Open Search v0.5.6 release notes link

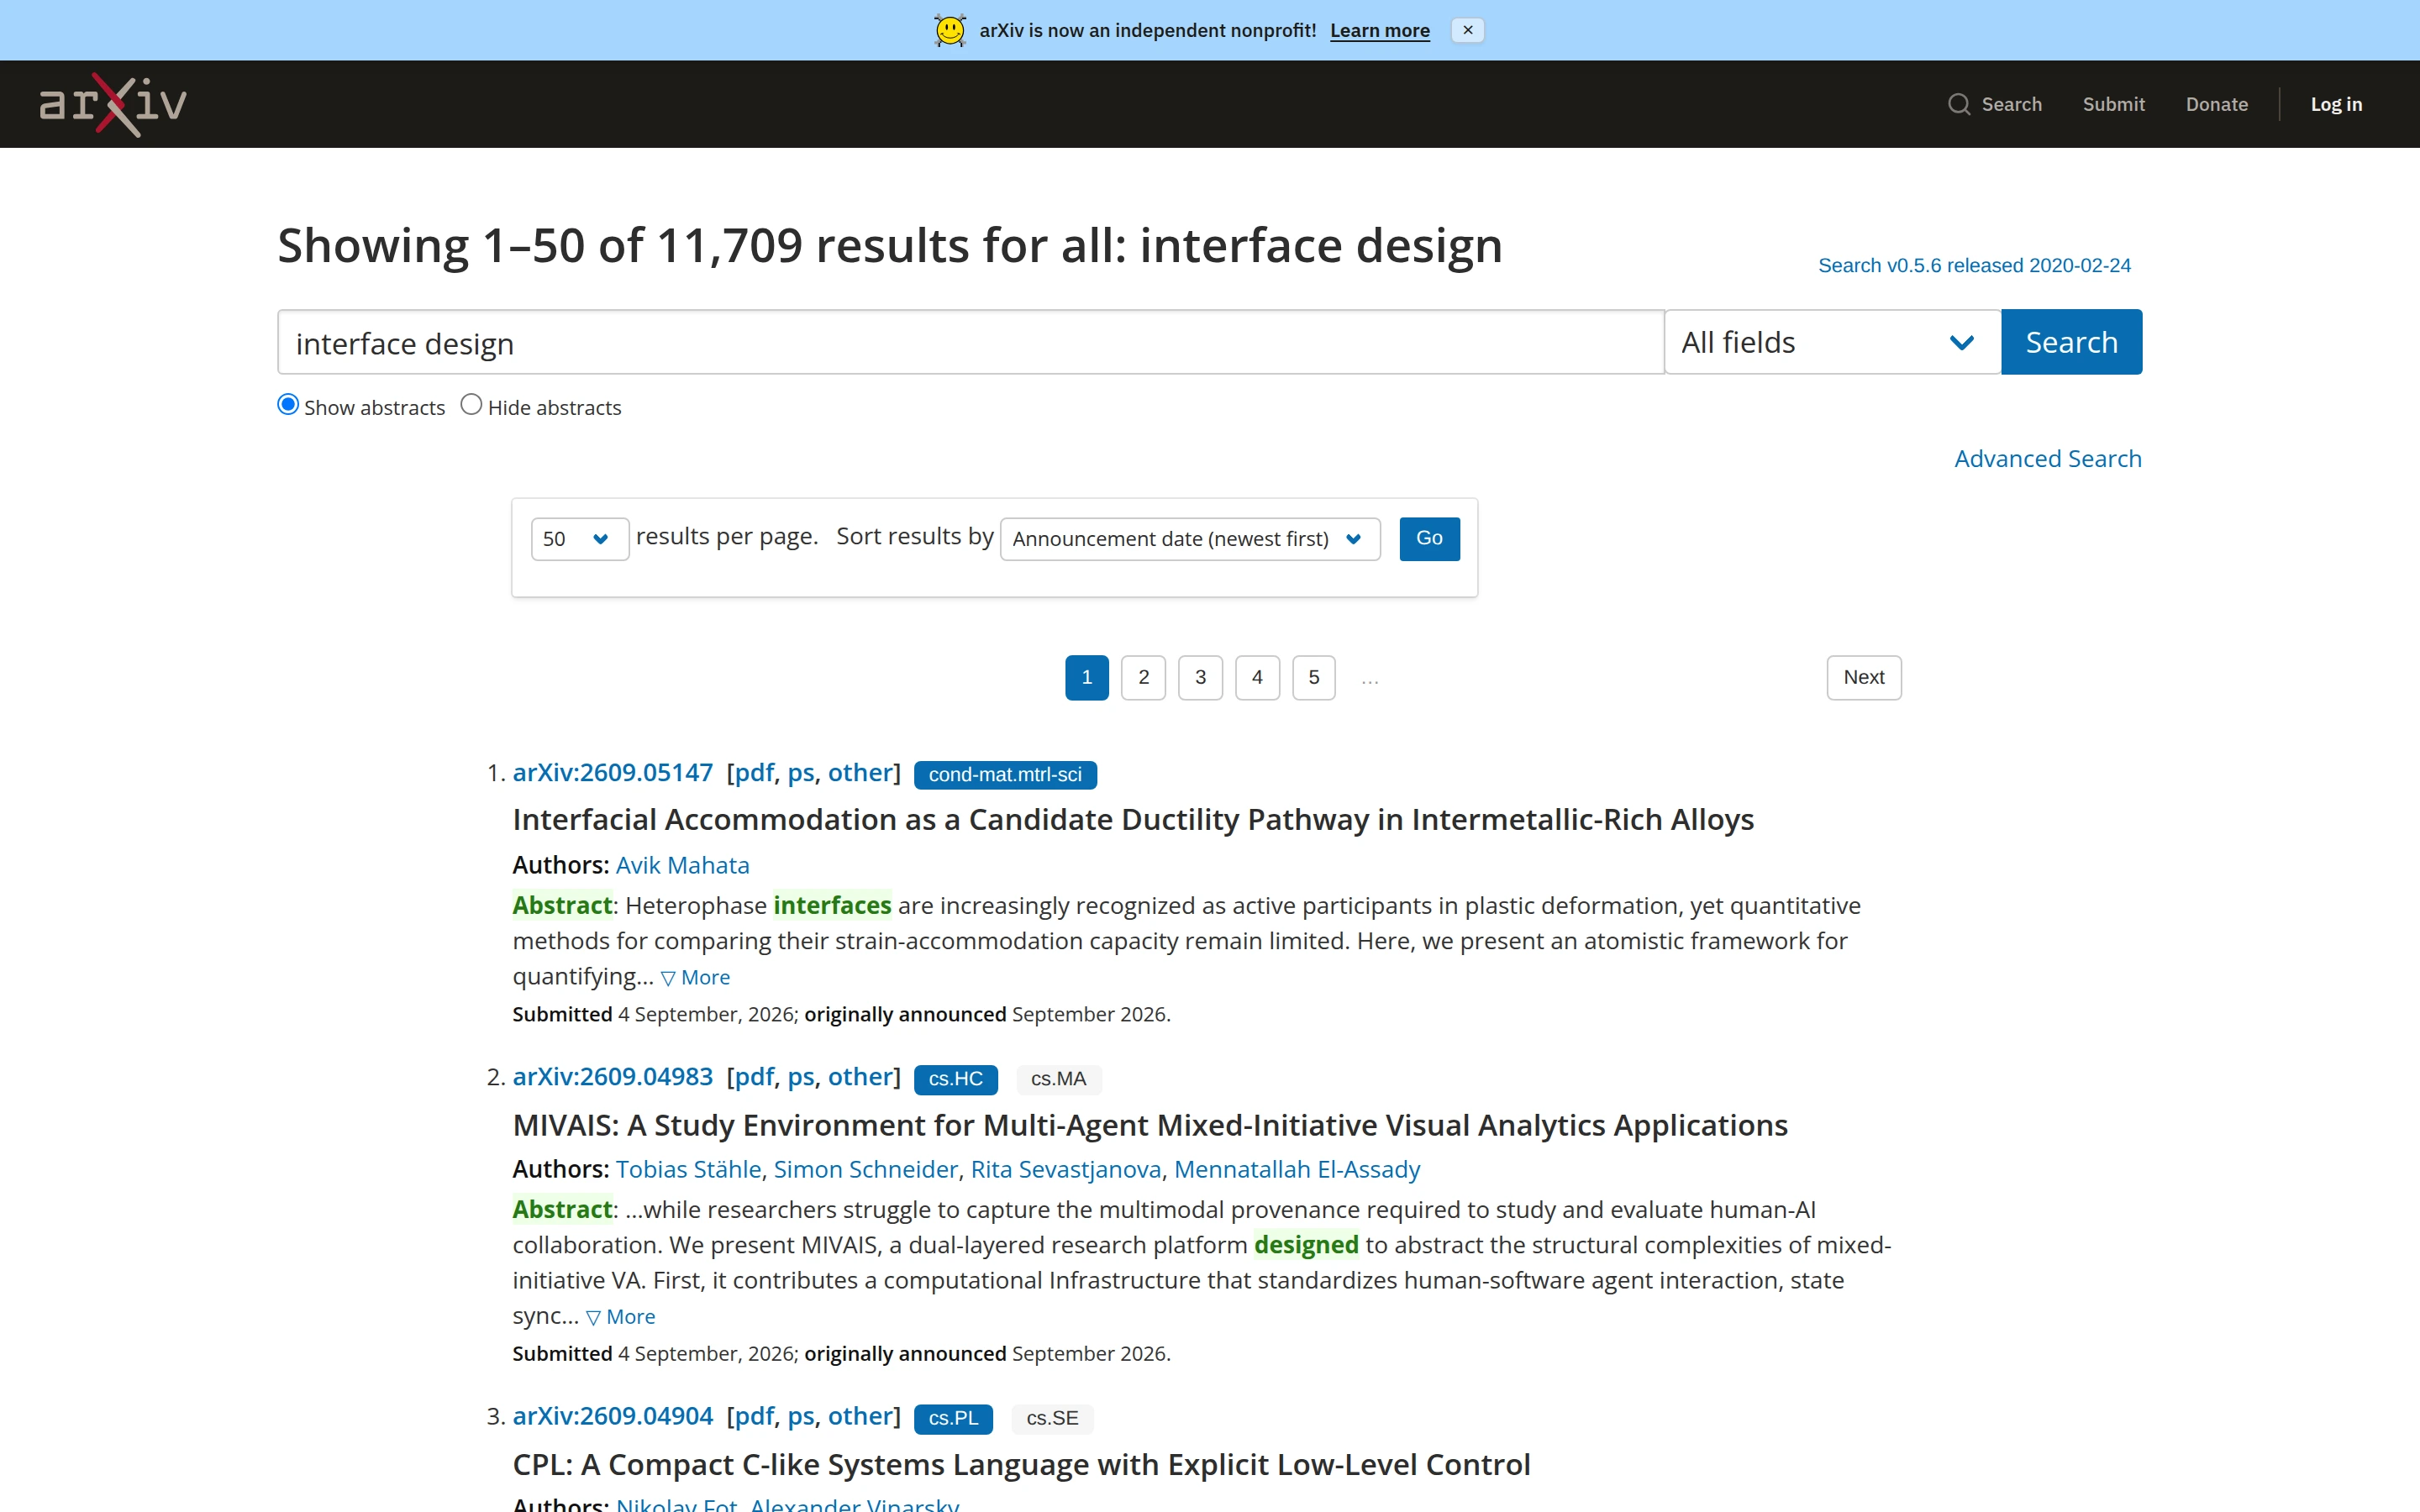coord(1974,265)
